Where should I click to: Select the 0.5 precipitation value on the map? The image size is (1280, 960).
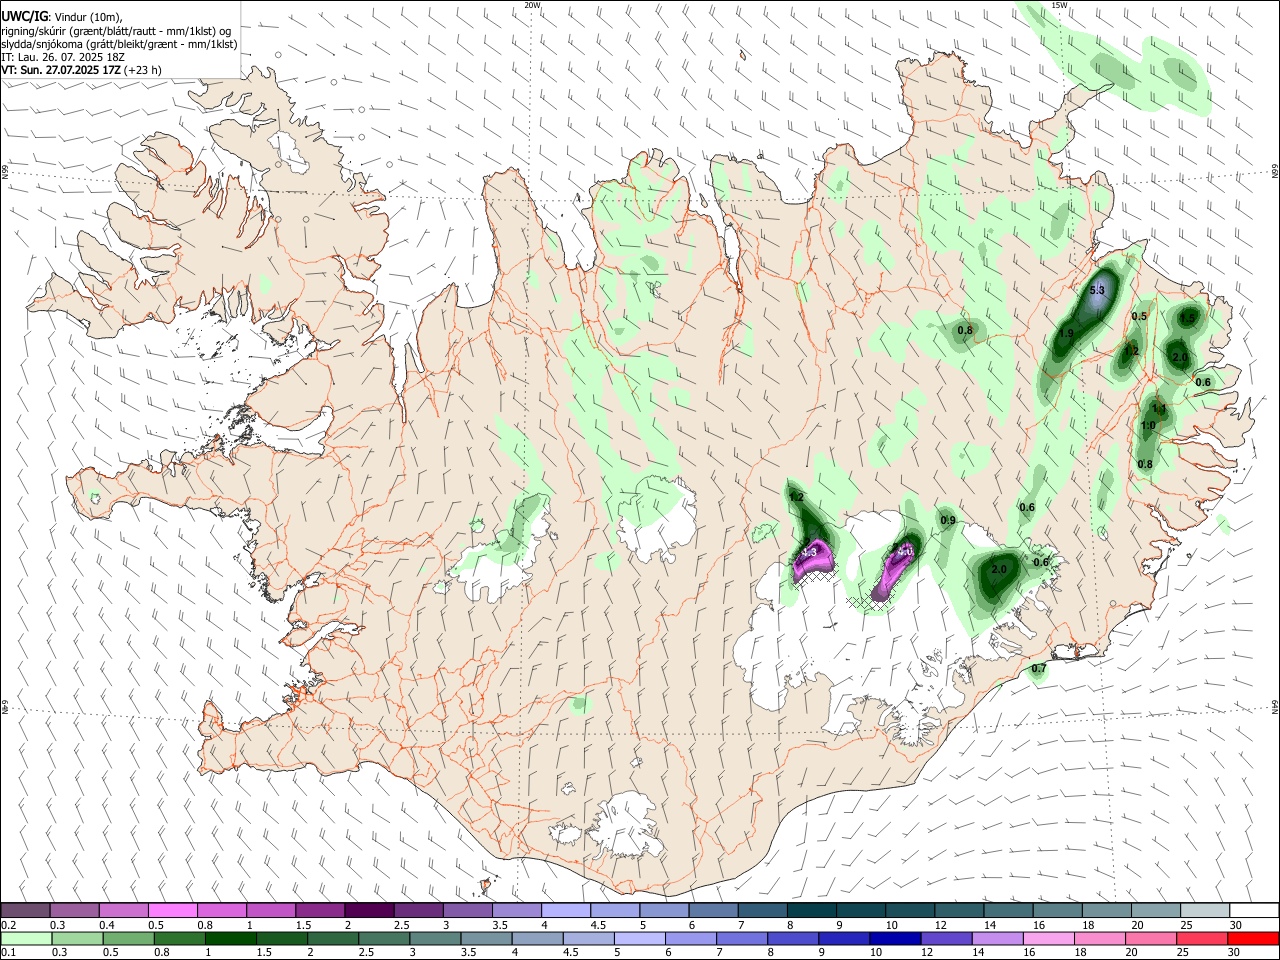[x=1139, y=316]
